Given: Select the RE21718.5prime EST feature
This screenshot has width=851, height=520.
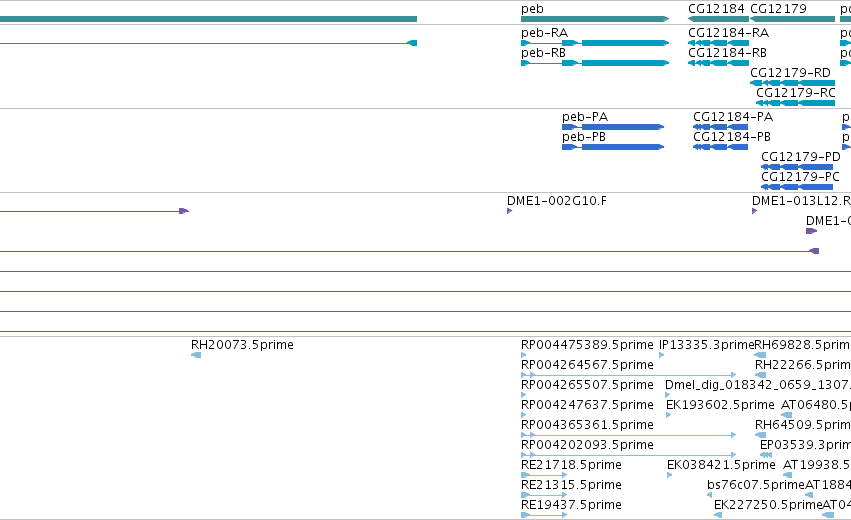Looking at the screenshot, I should point(544,475).
